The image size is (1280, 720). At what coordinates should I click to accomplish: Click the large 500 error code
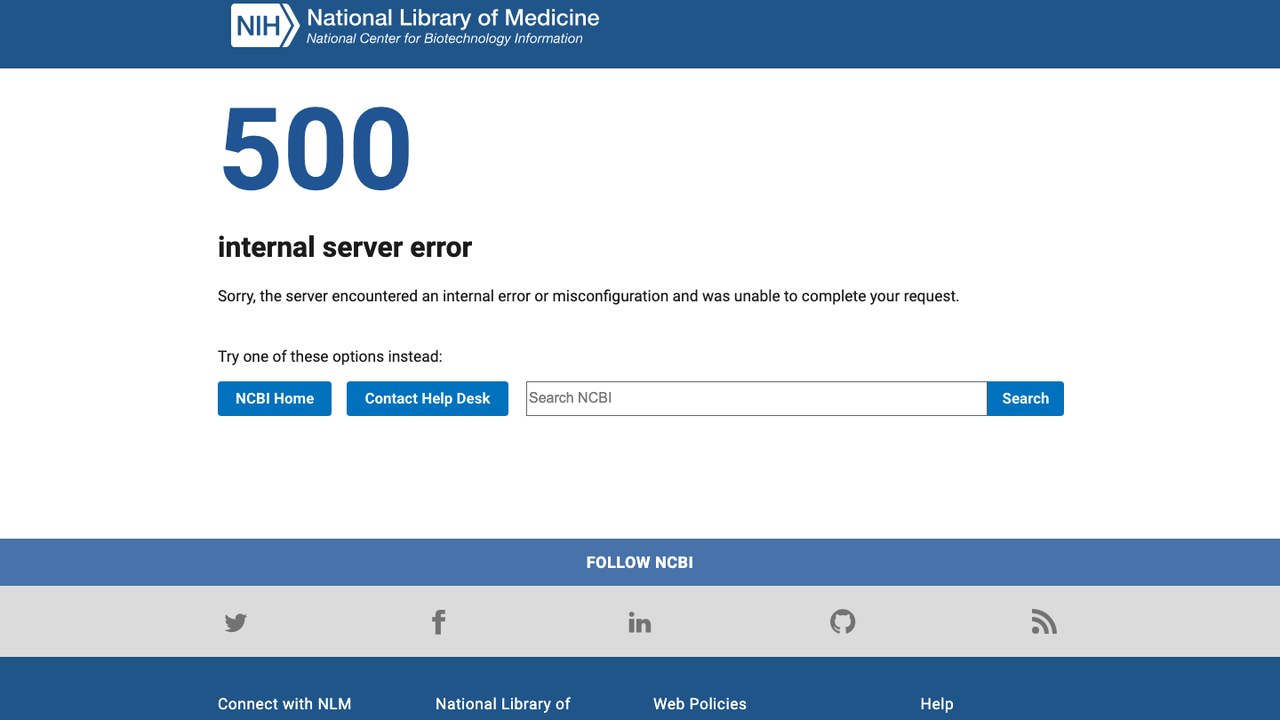[316, 149]
